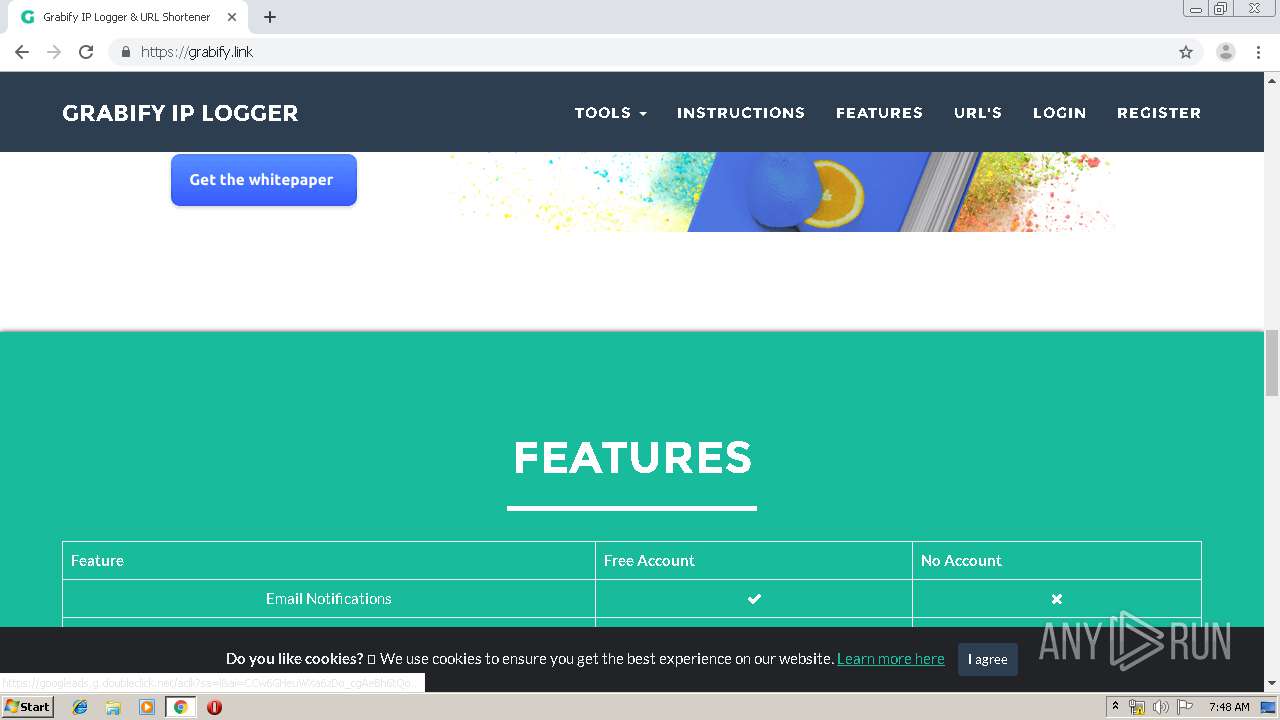Open the URL'S nav item
This screenshot has width=1280, height=720.
click(978, 113)
